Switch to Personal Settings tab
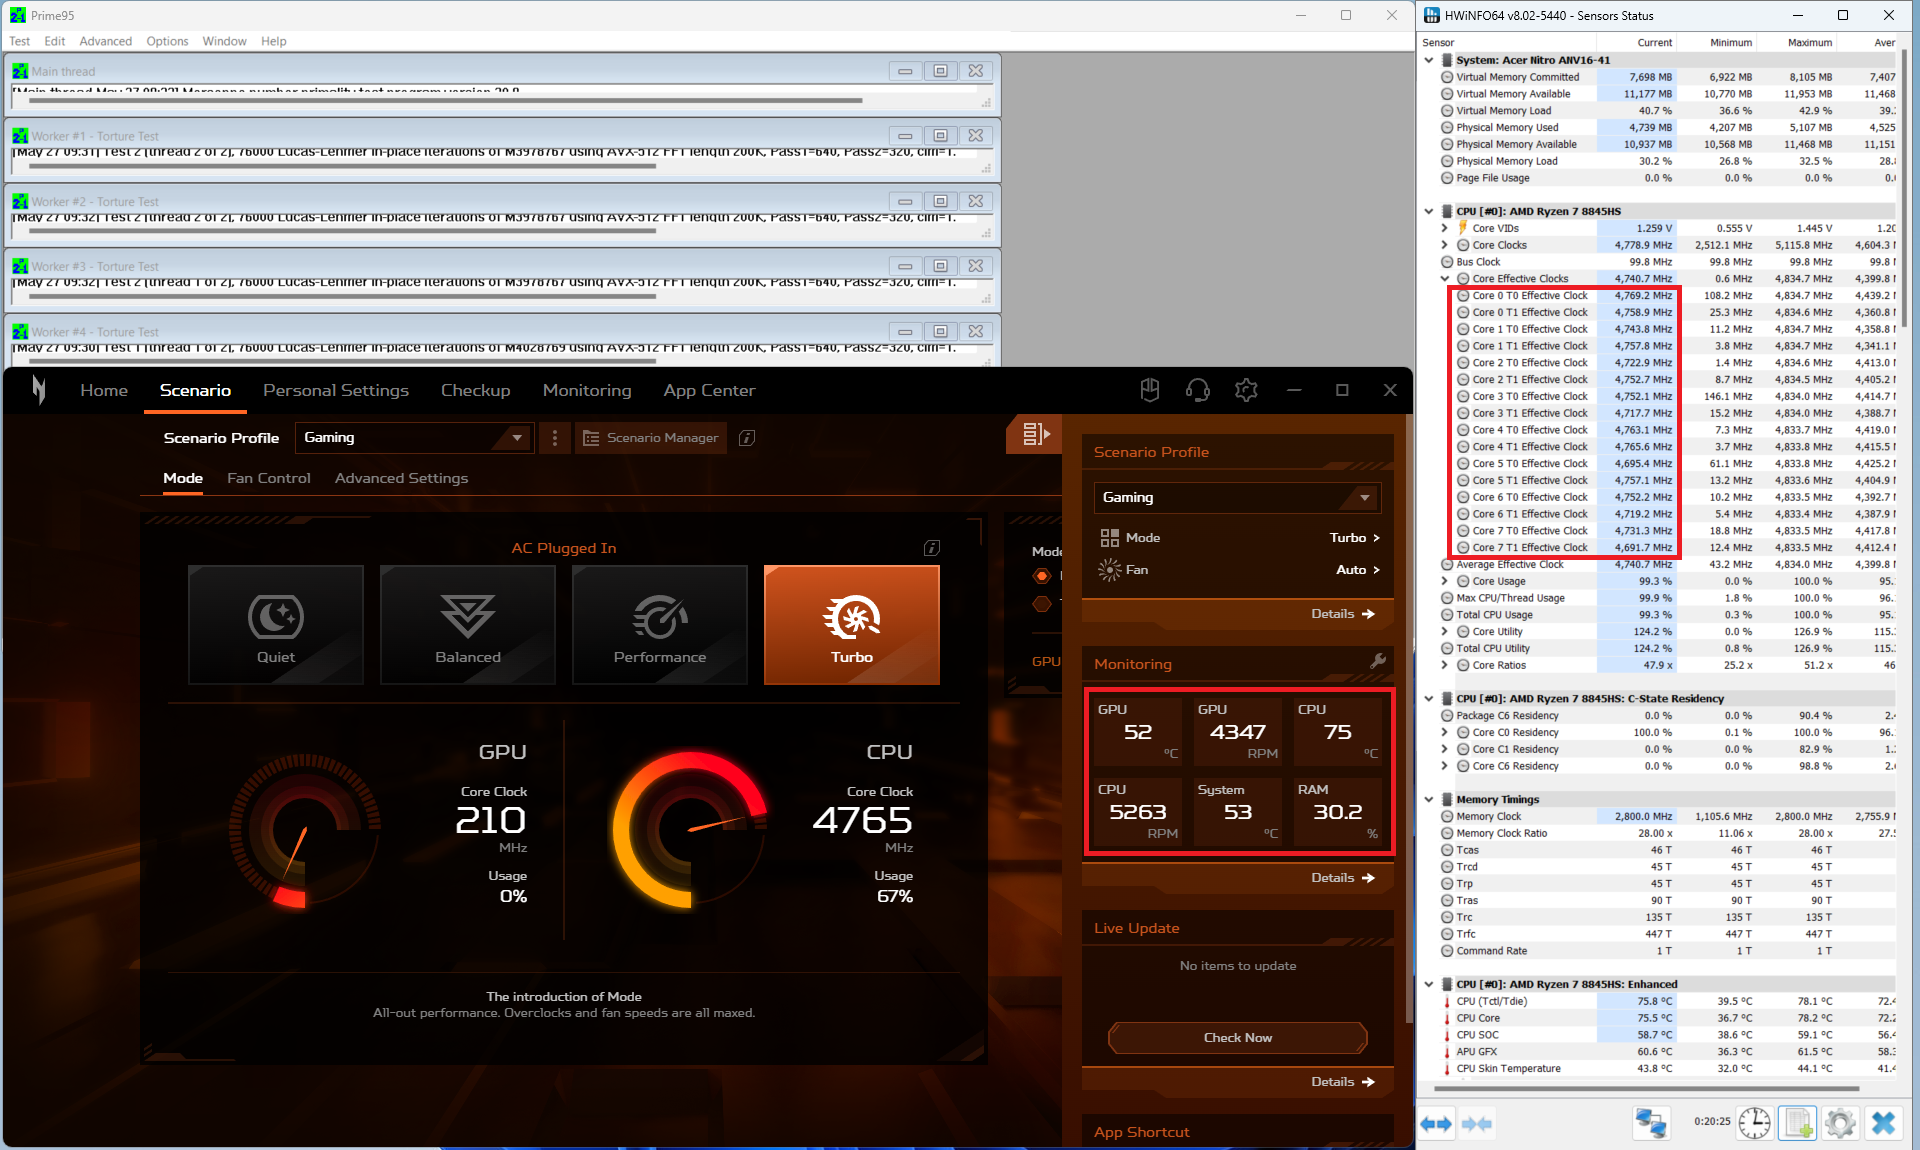 click(x=336, y=390)
